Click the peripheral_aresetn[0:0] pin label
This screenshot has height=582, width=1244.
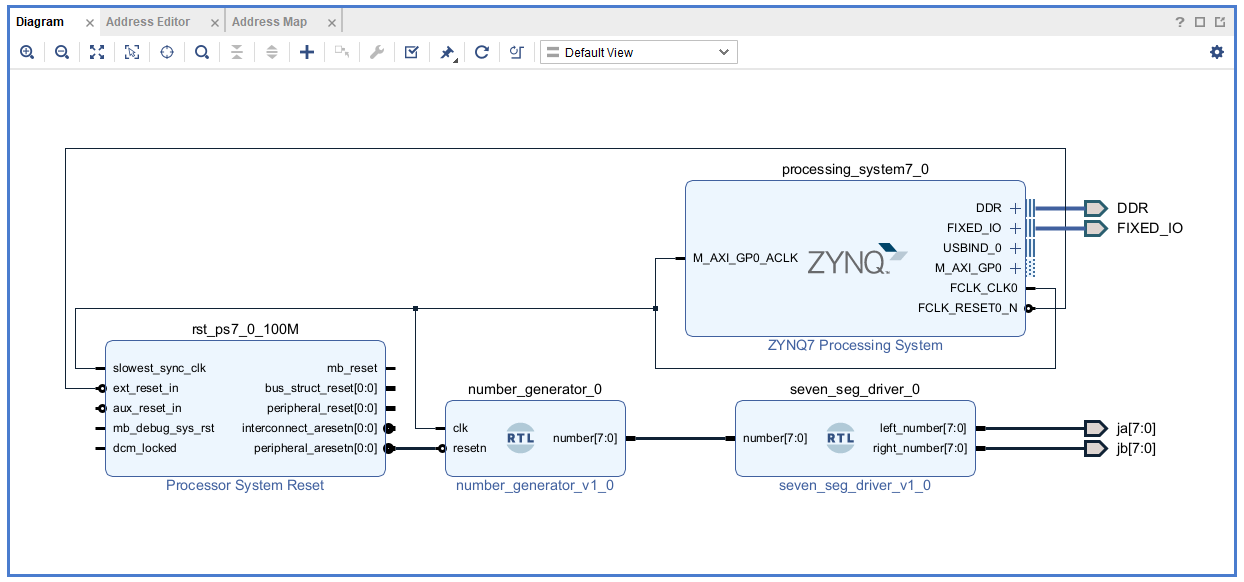[314, 448]
